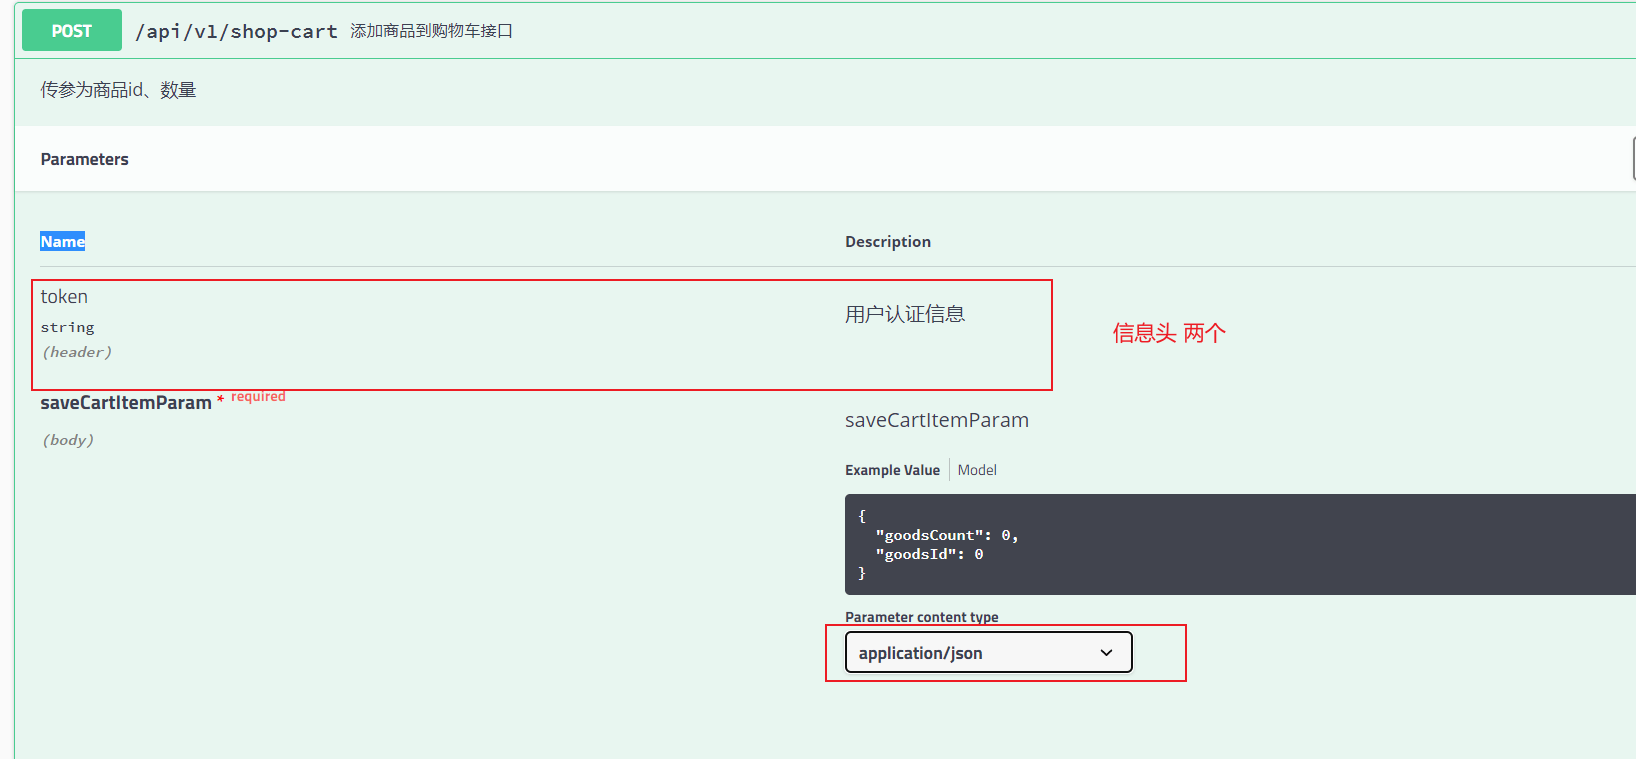Click the partially visible button beside Parameters

1633,159
